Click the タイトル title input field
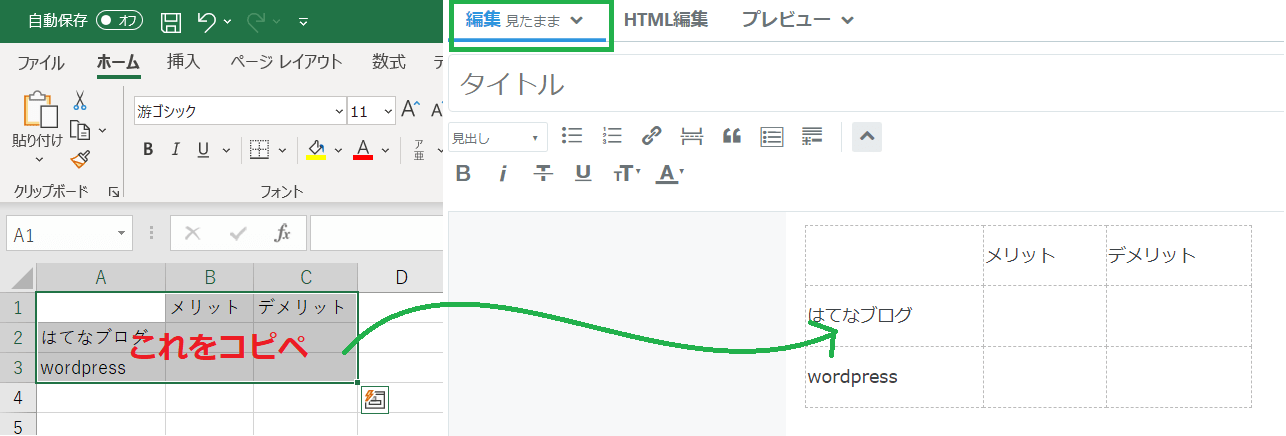1286x436 pixels. [x=866, y=84]
